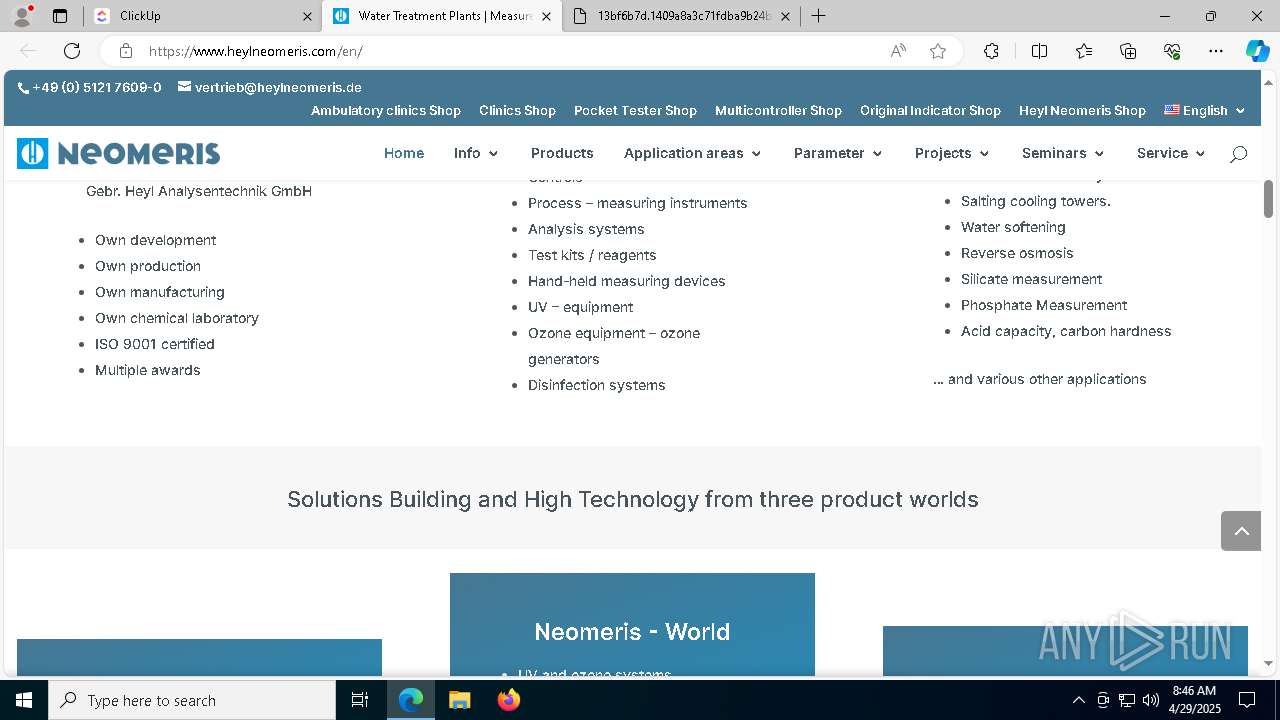Reload the page with the refresh icon
Screen dimensions: 1280x720
(72, 51)
